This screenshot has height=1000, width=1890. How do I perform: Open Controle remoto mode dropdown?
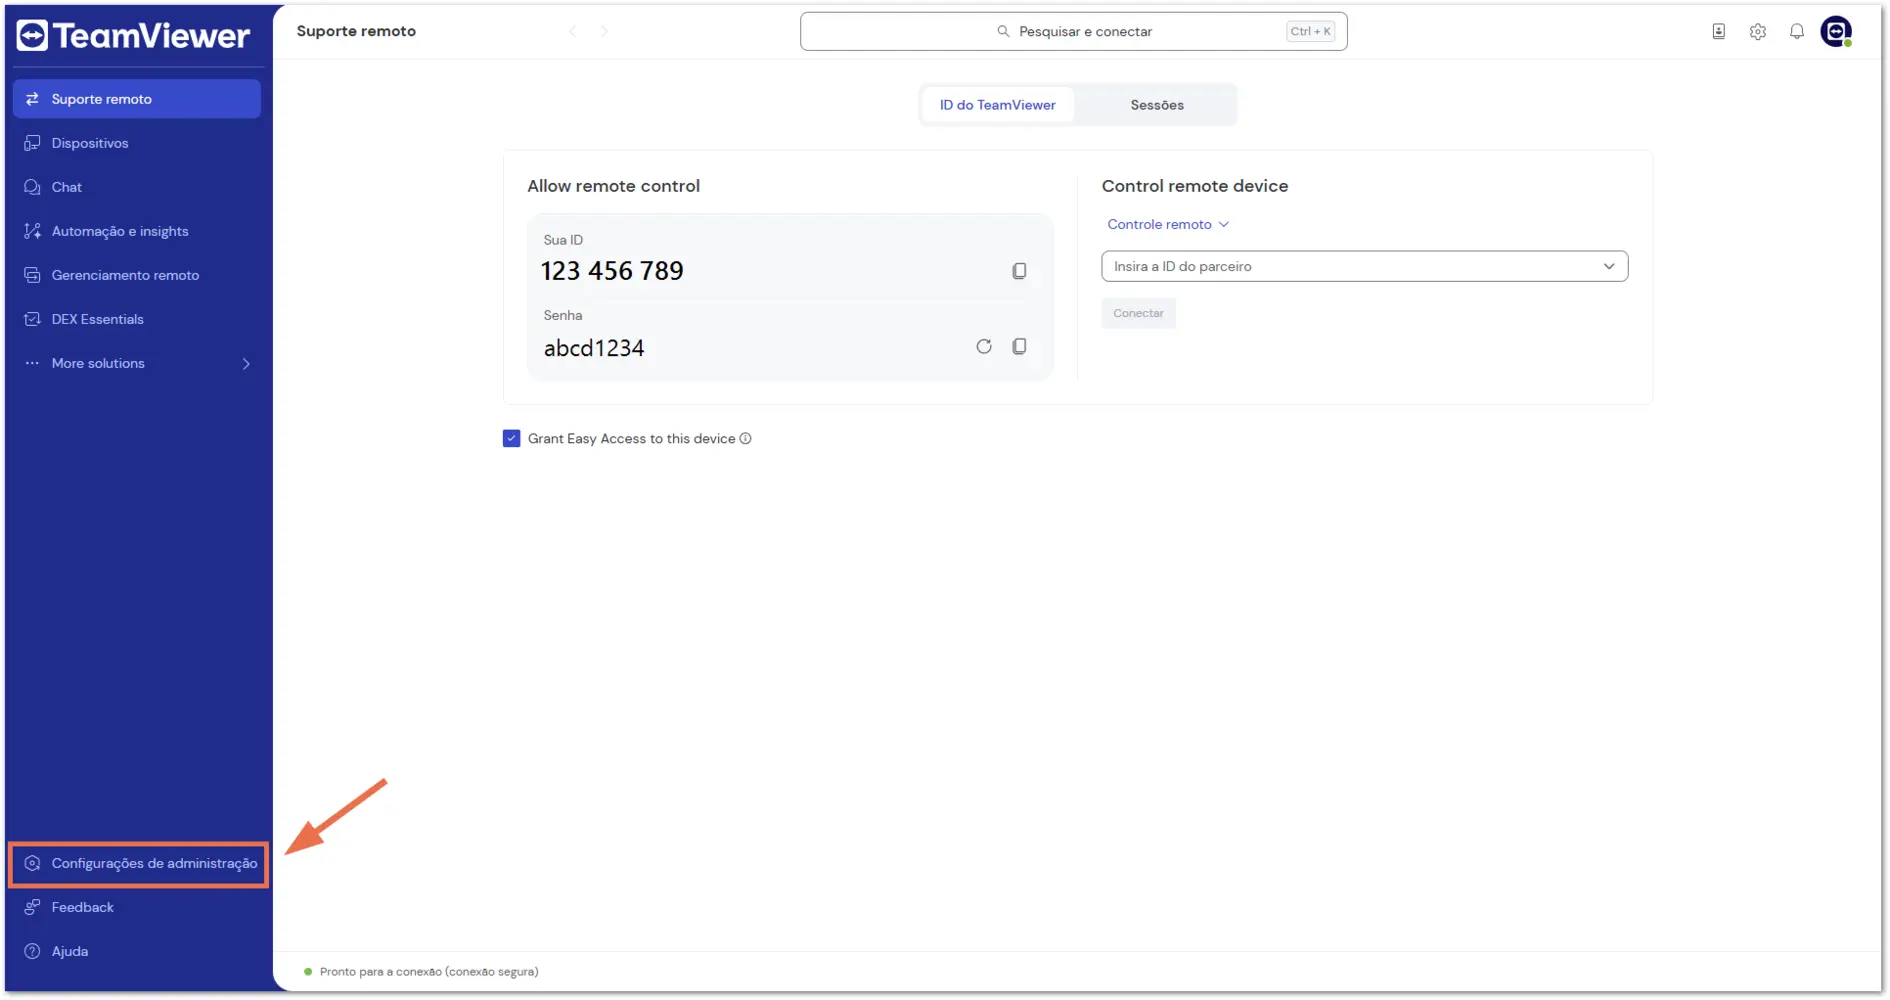pyautogui.click(x=1168, y=225)
